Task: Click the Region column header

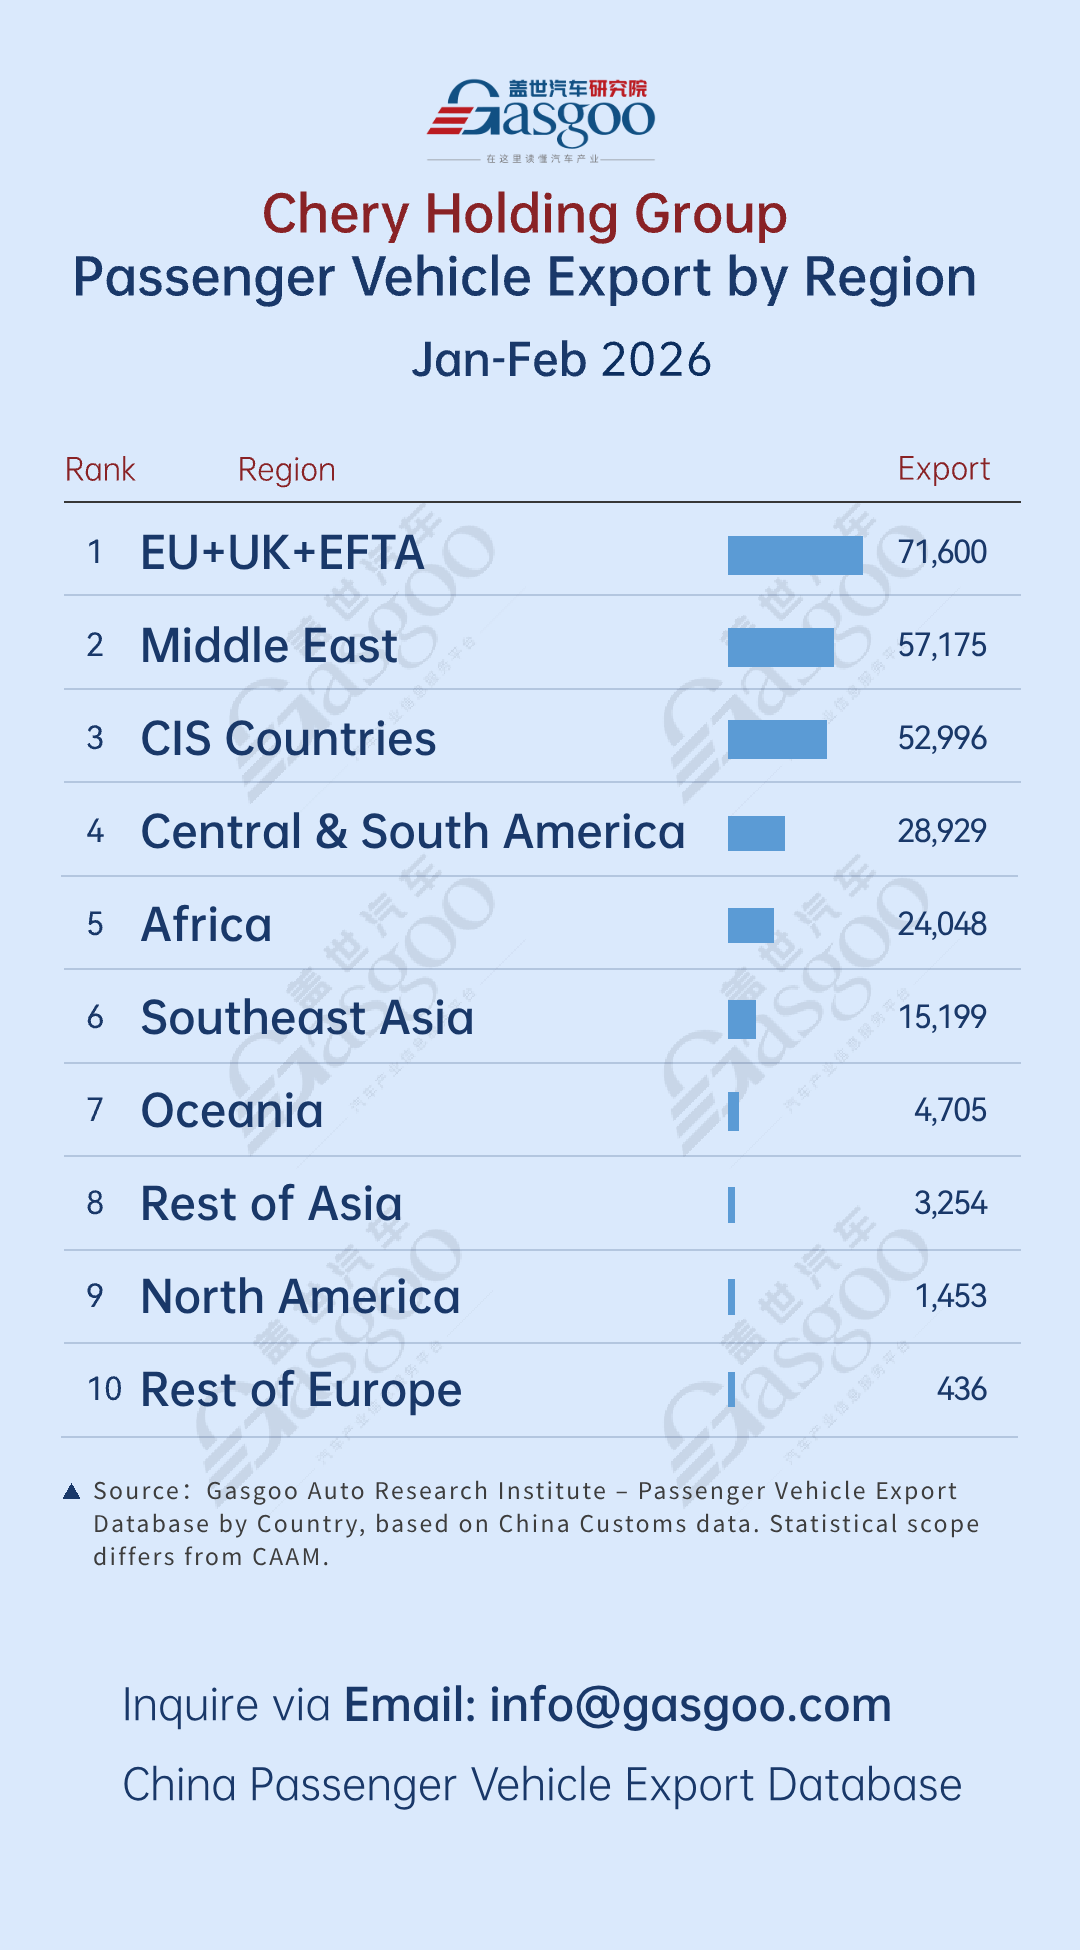Action: pyautogui.click(x=286, y=470)
